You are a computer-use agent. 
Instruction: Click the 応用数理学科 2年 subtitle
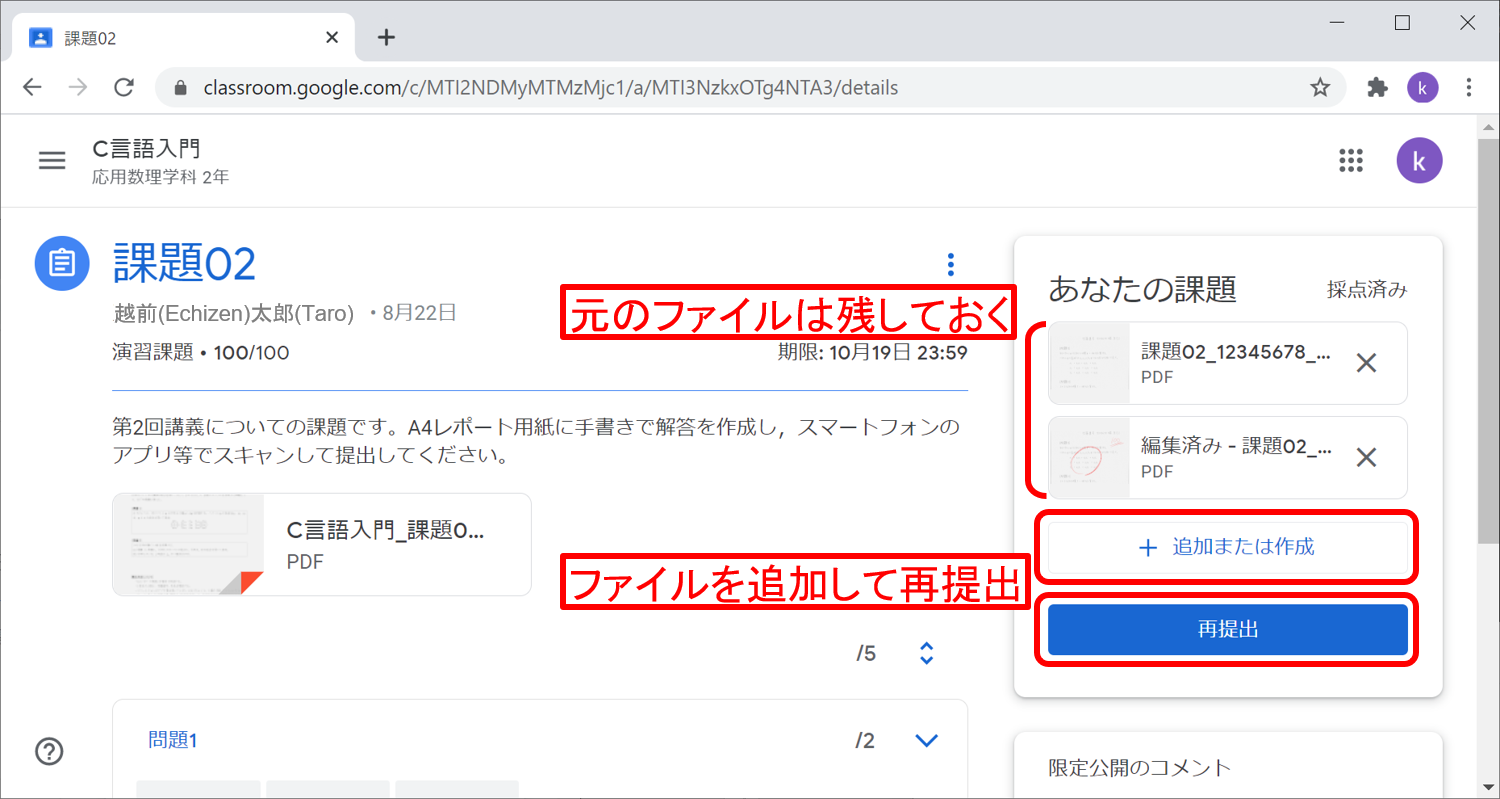[x=161, y=178]
